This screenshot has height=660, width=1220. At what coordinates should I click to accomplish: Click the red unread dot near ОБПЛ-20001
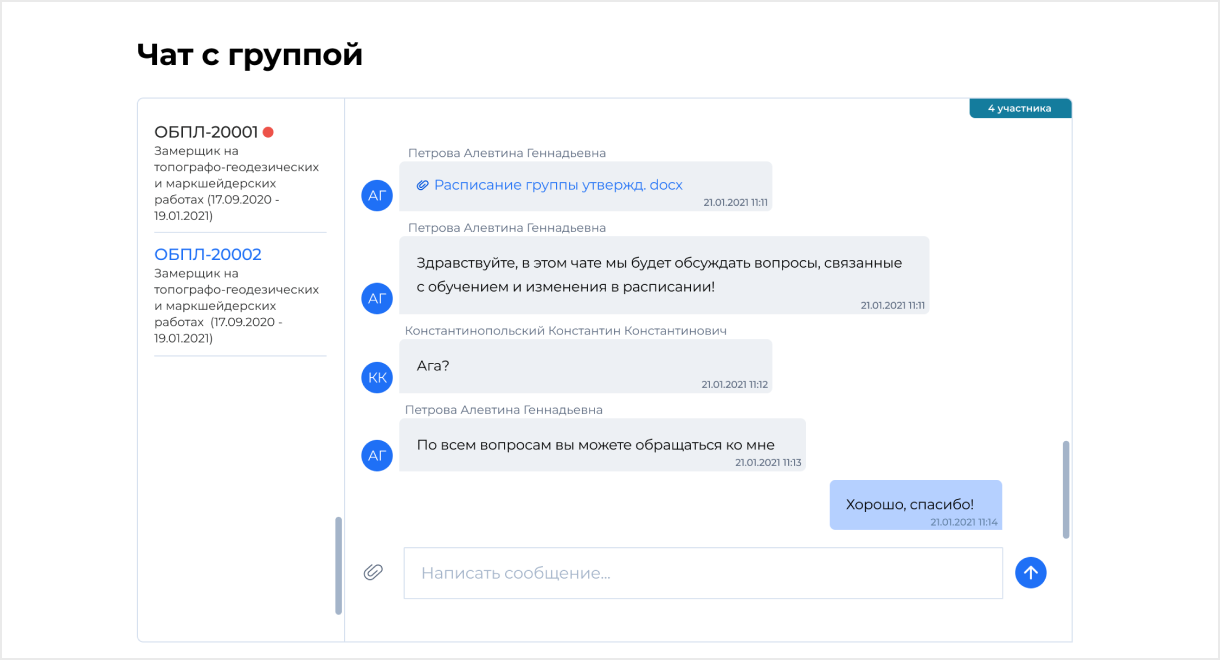tap(268, 132)
